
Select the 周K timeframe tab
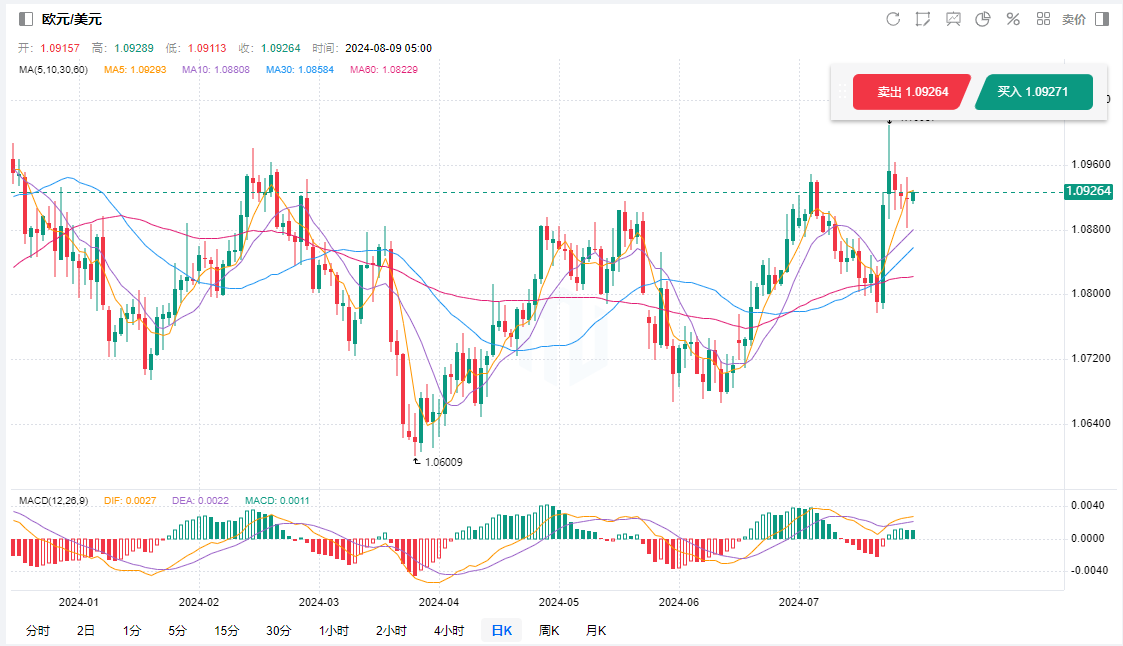(x=549, y=630)
